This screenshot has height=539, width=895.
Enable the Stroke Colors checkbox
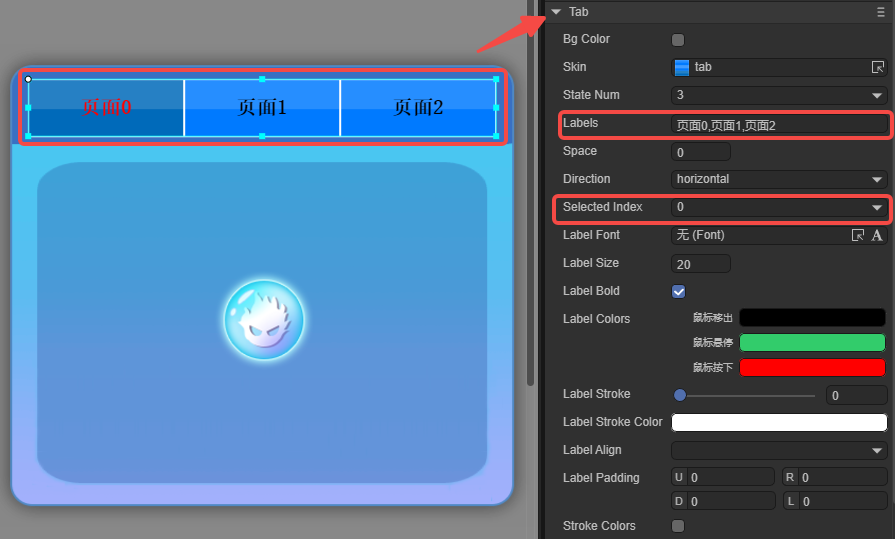[x=678, y=526]
